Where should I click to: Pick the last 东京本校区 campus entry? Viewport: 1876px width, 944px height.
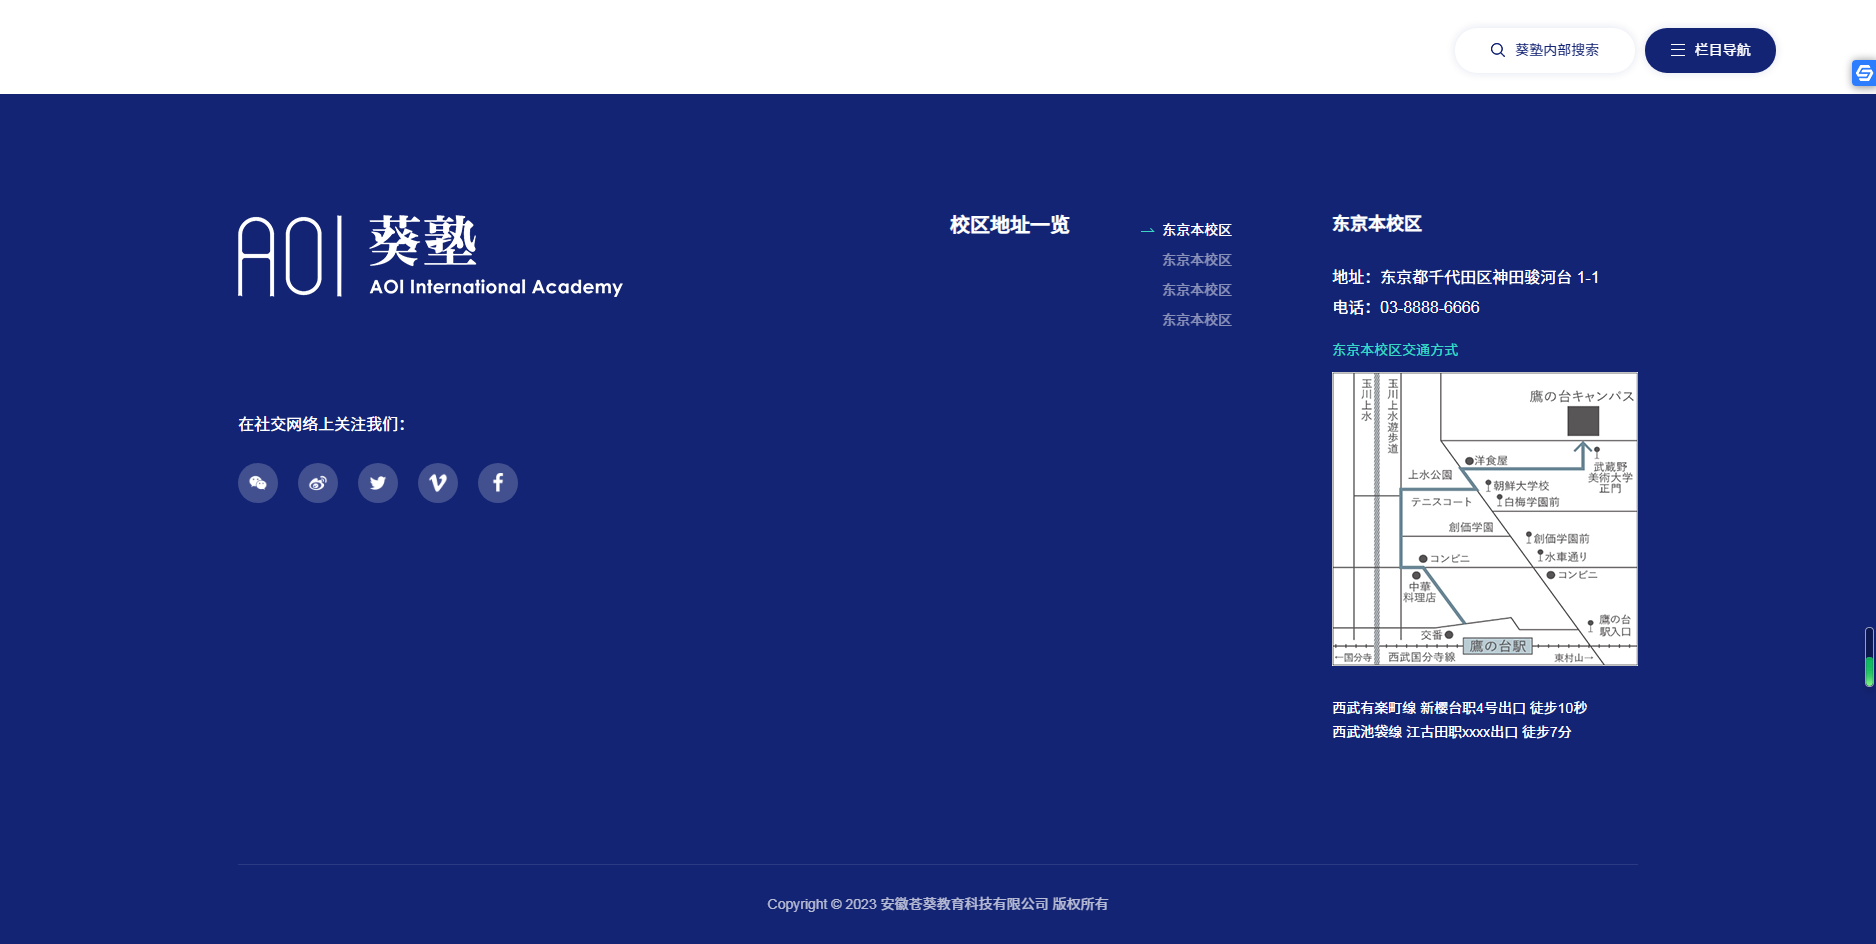(1196, 320)
